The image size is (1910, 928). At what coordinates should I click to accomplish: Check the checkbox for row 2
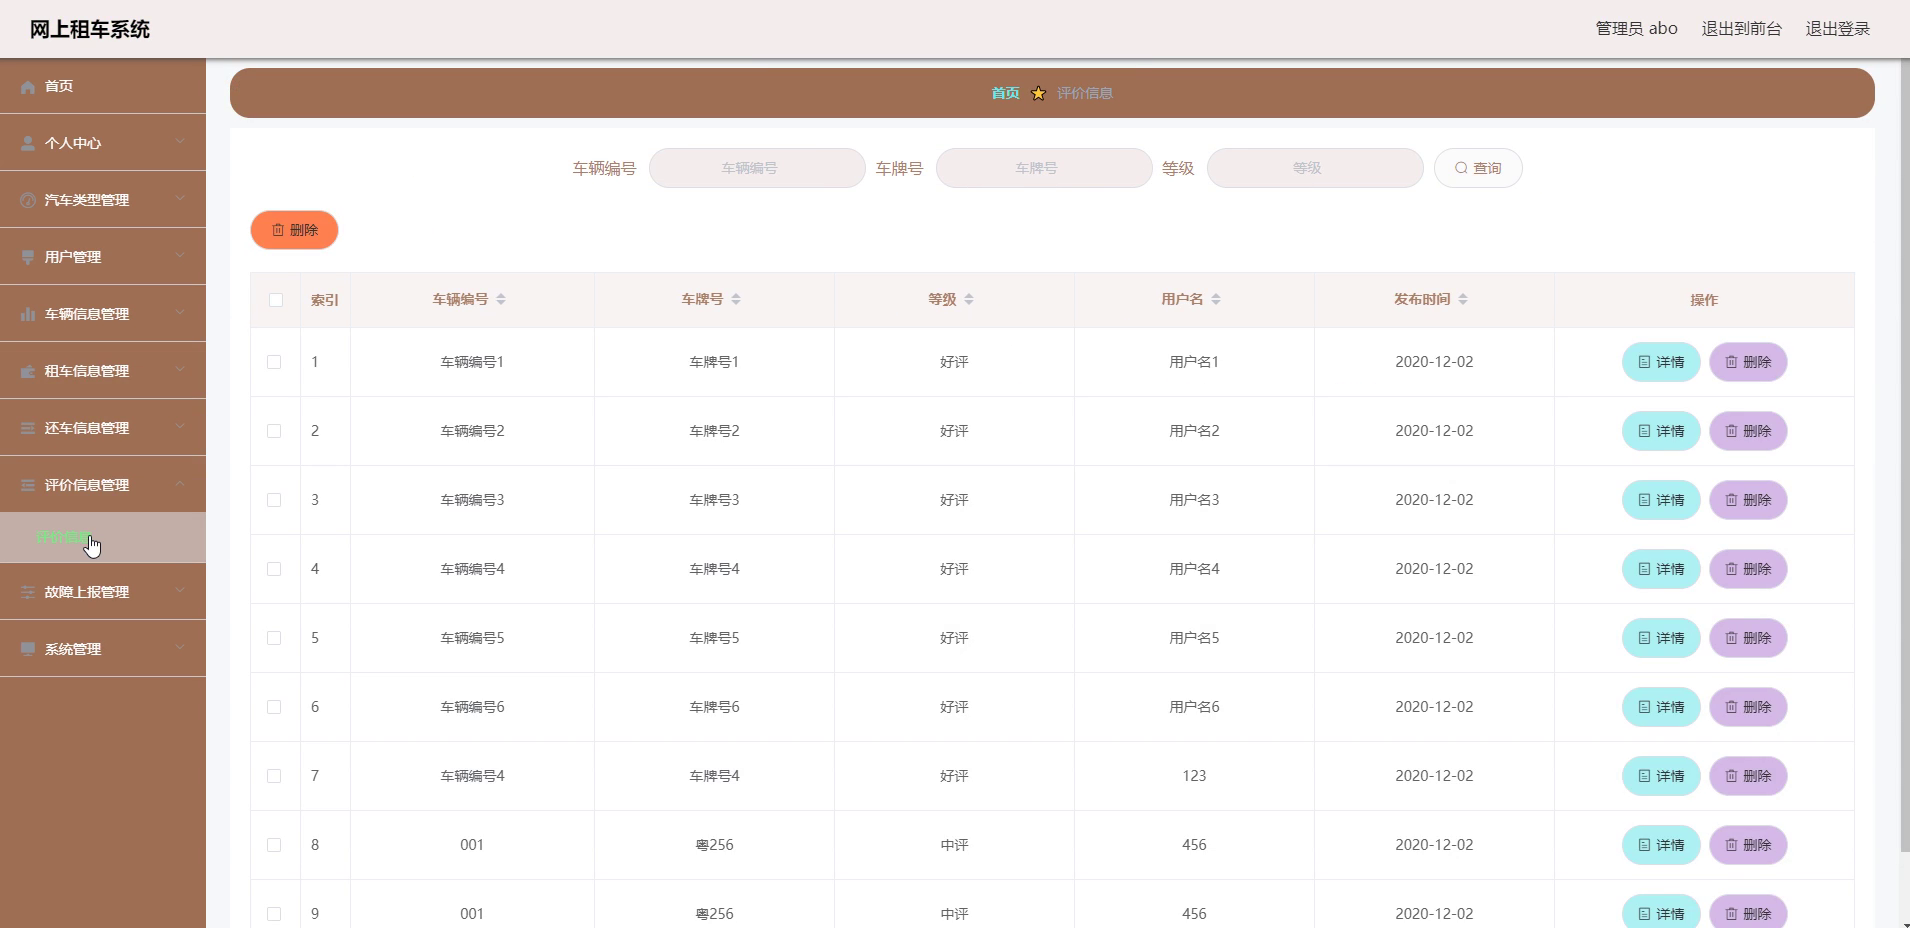pyautogui.click(x=274, y=431)
